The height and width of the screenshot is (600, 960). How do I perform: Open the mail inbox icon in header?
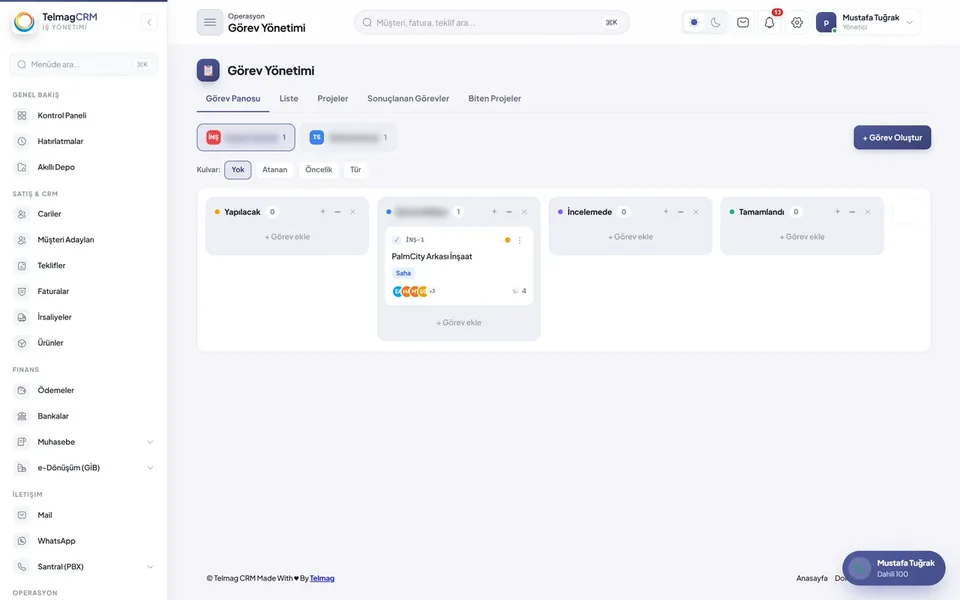click(743, 23)
